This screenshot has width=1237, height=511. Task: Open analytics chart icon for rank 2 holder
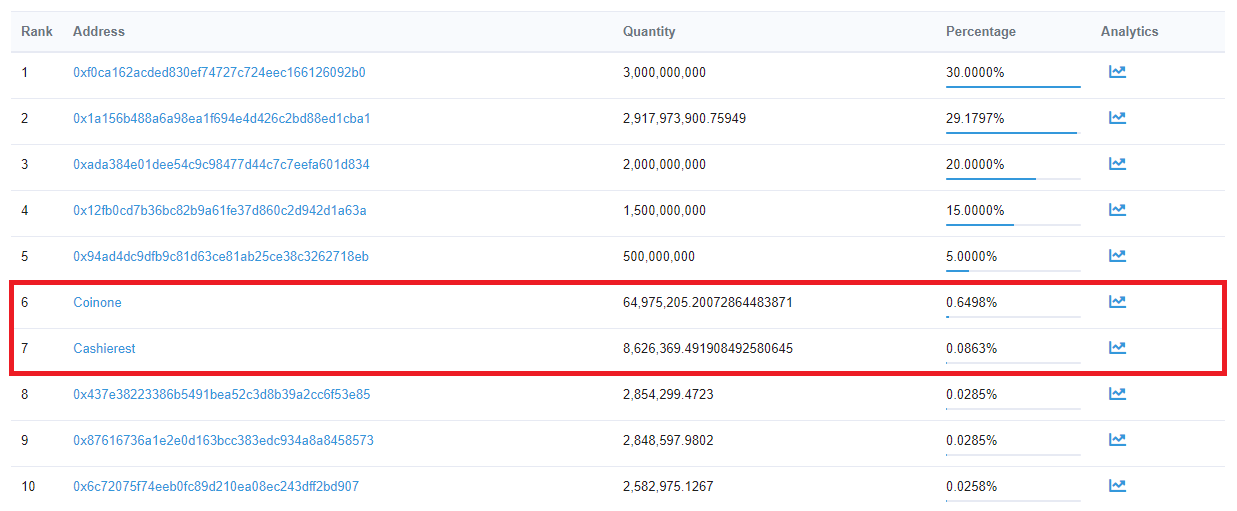(x=1117, y=118)
